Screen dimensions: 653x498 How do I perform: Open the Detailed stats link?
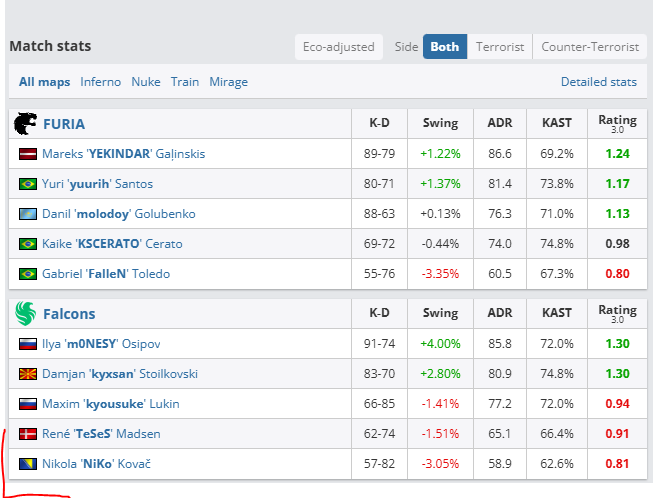pos(598,82)
